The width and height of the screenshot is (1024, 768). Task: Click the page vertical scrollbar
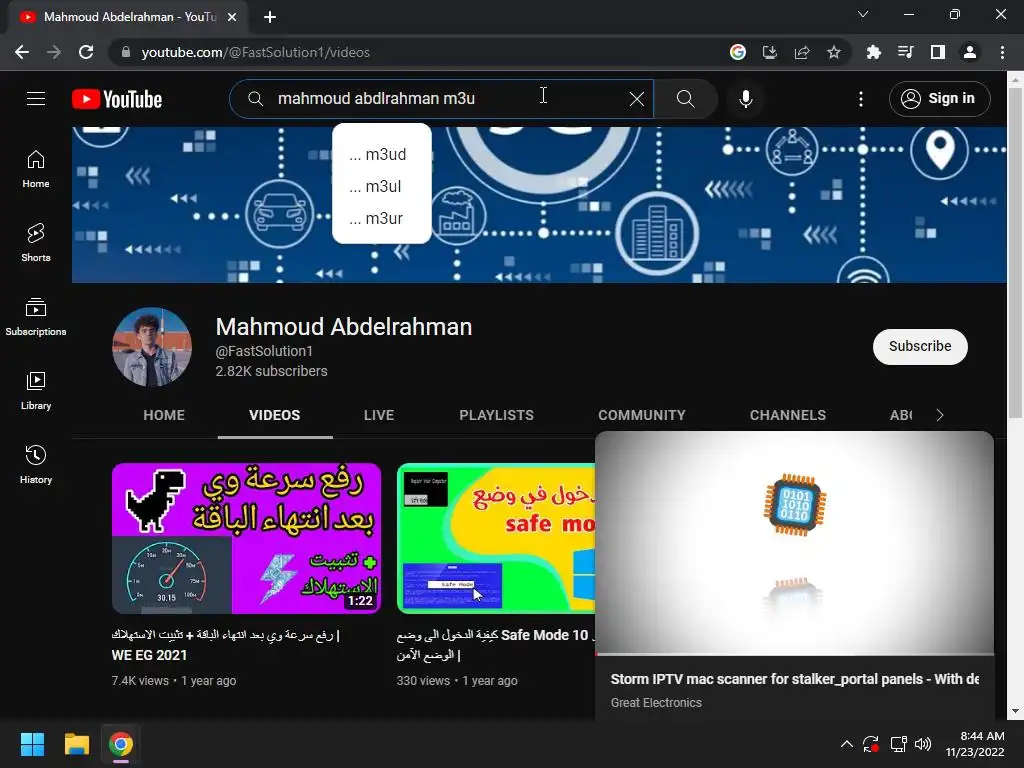click(1015, 253)
